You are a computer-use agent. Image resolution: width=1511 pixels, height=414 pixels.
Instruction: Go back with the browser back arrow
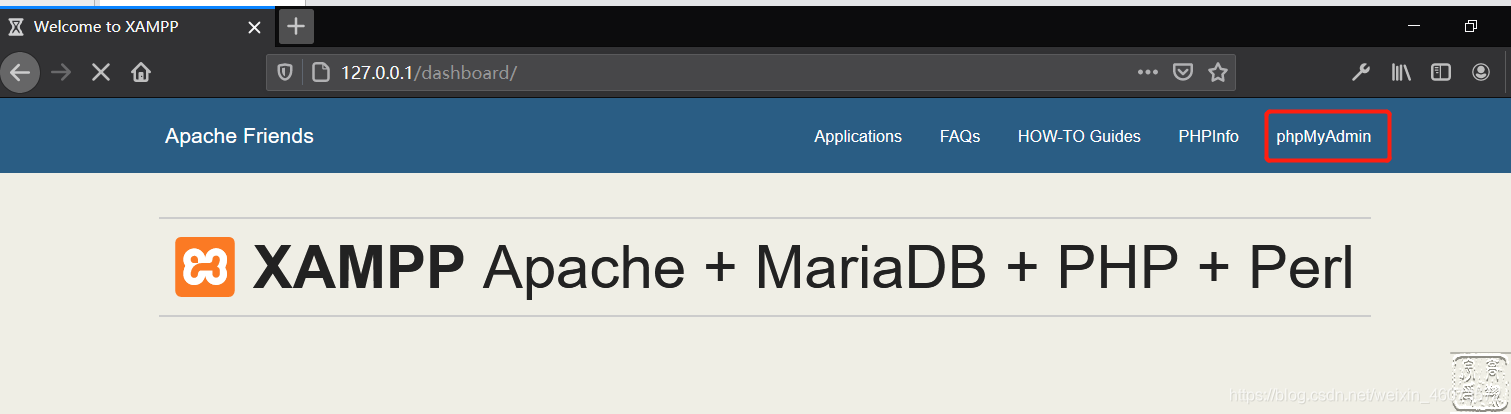(20, 72)
